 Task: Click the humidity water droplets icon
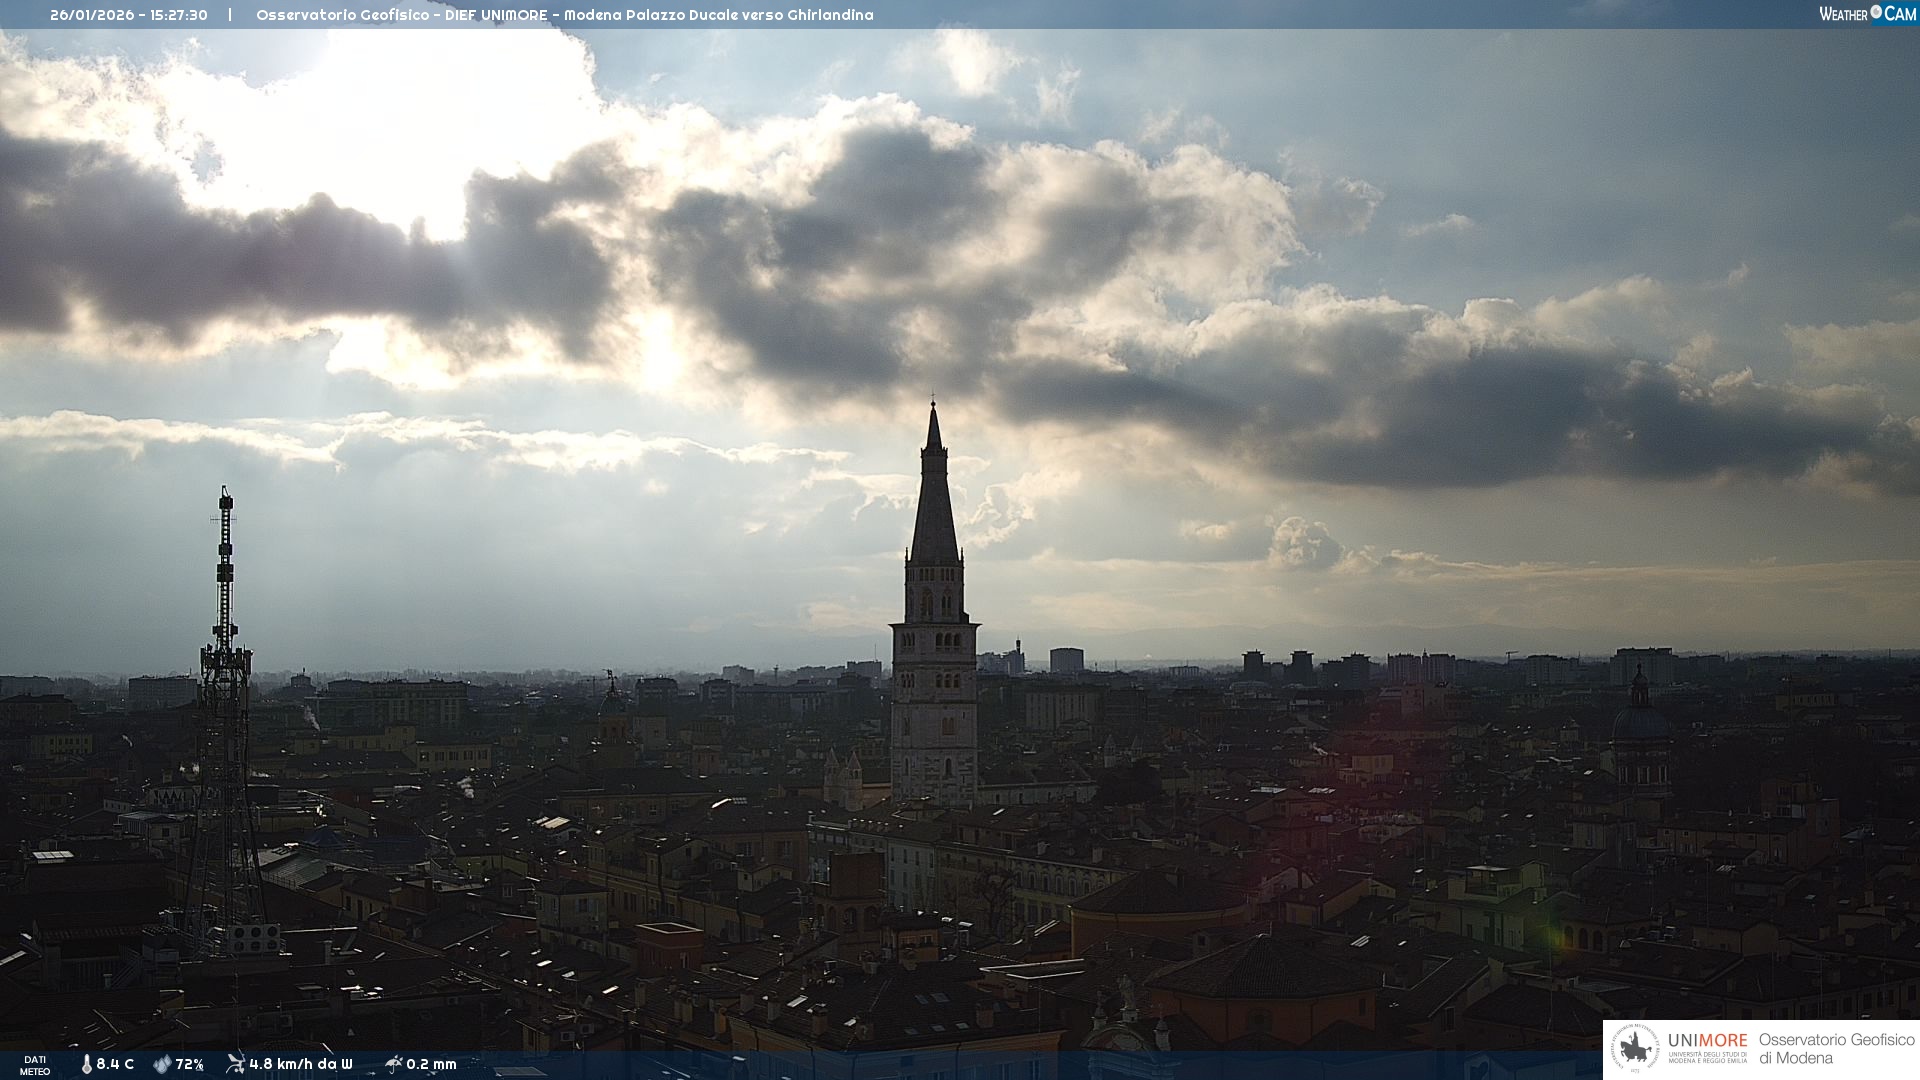[x=162, y=1064]
